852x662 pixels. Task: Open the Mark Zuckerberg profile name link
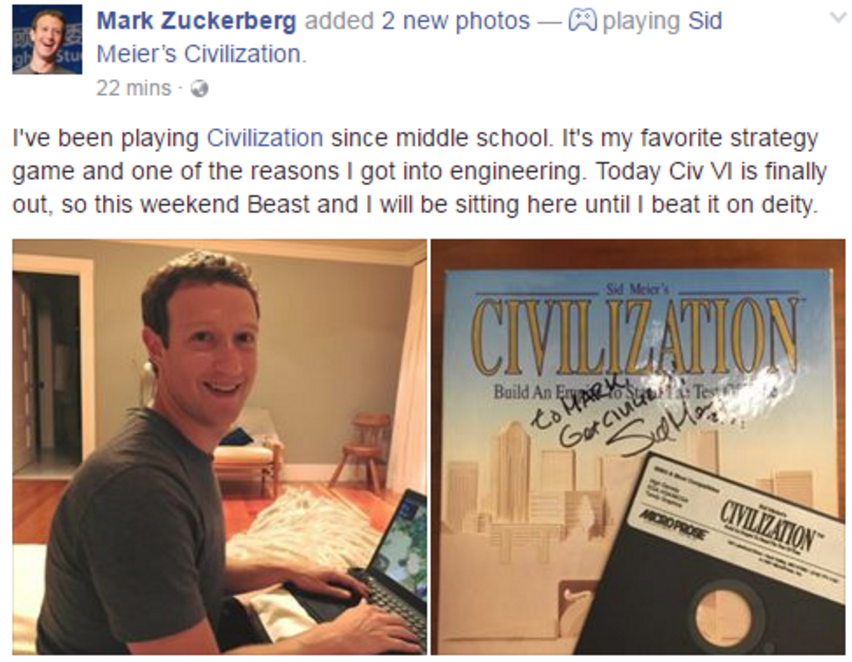[x=197, y=21]
